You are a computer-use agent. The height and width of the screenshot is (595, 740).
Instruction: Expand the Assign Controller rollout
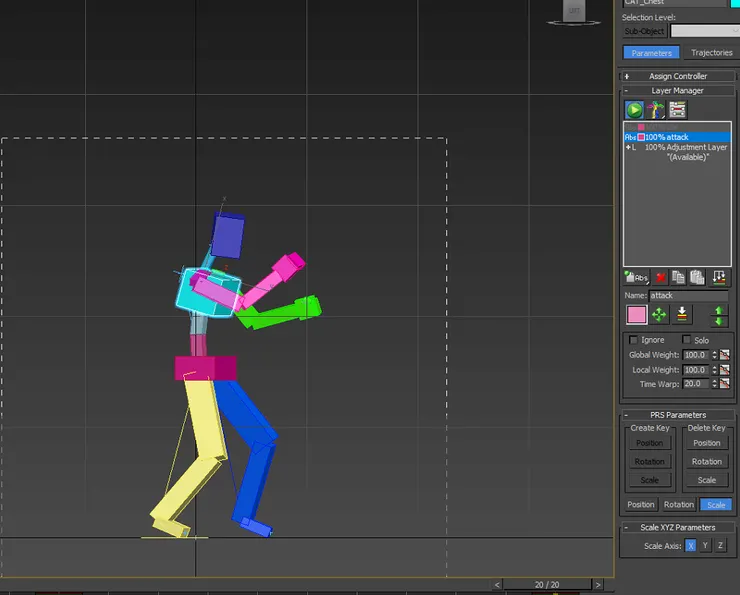[x=677, y=76]
